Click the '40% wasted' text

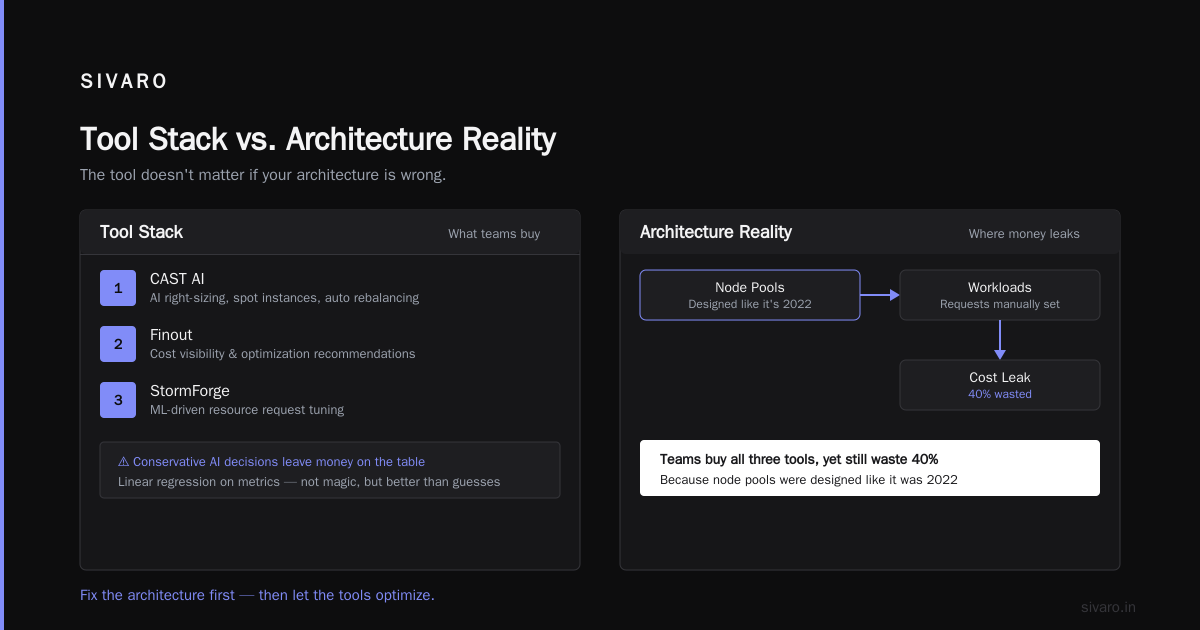(x=1000, y=394)
